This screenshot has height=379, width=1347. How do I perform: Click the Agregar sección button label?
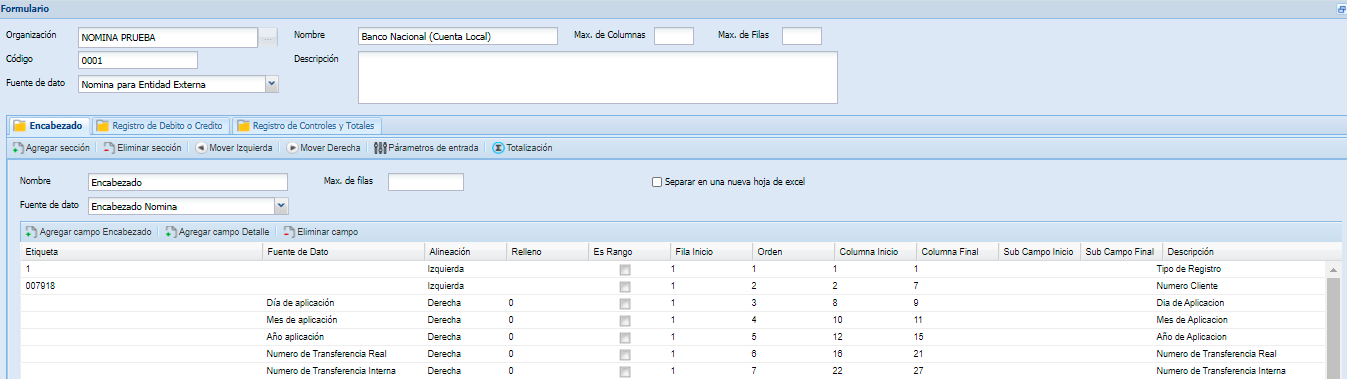pyautogui.click(x=58, y=148)
